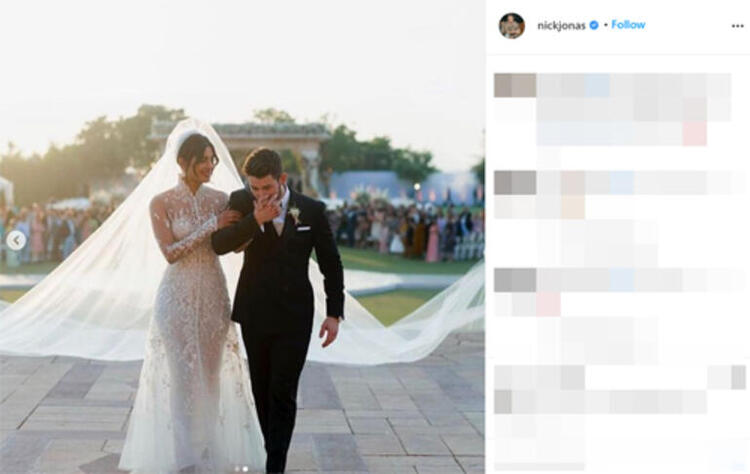The image size is (750, 474).
Task: Click the first blurred comment text
Action: click(x=634, y=110)
